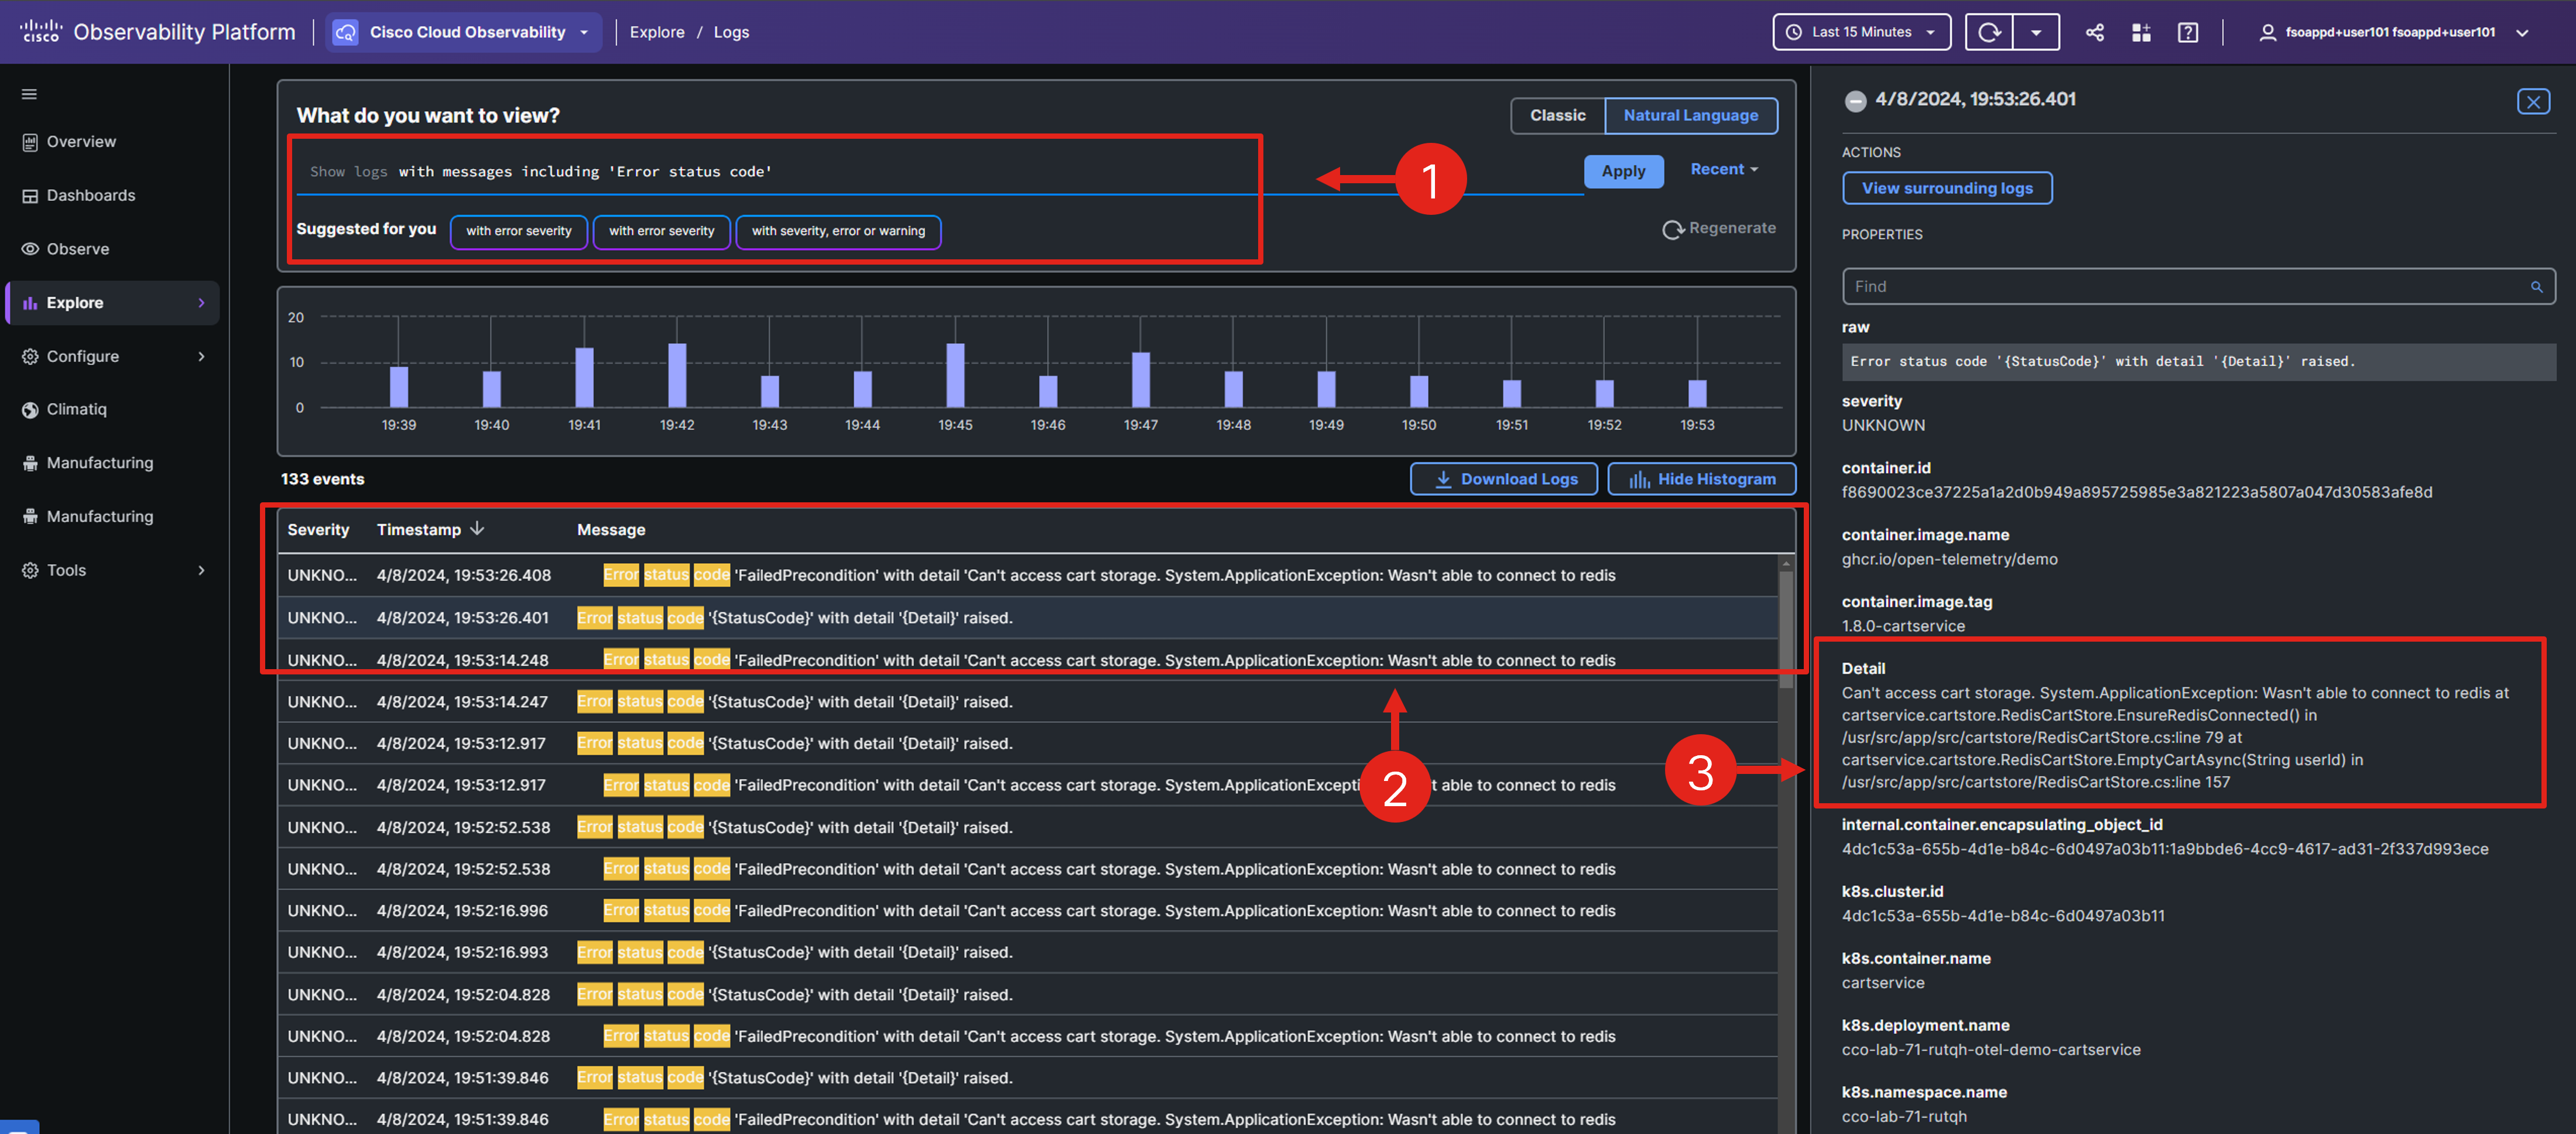Select Natural Language query mode
The width and height of the screenshot is (2576, 1134).
pos(1690,115)
